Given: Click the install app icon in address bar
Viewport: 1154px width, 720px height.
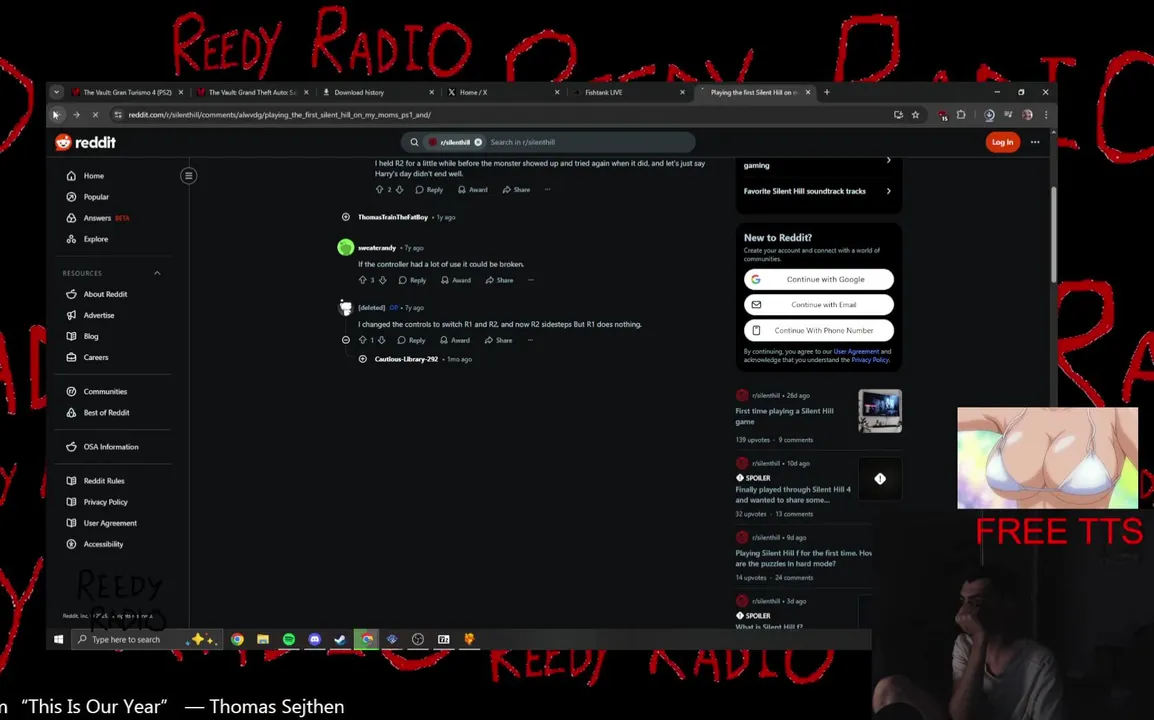Looking at the screenshot, I should (898, 115).
